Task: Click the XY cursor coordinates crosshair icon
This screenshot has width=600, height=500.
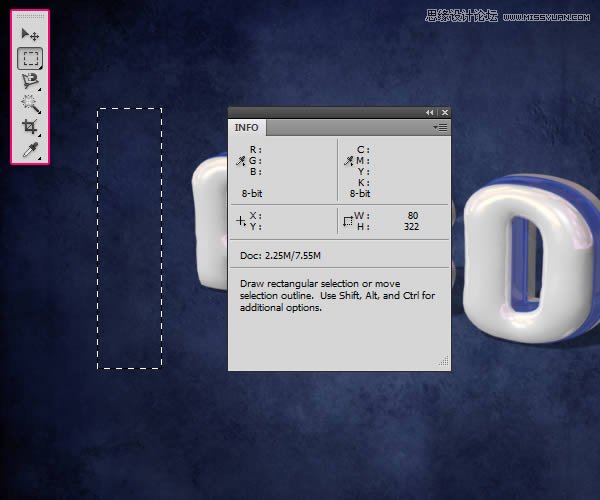Action: pos(241,221)
